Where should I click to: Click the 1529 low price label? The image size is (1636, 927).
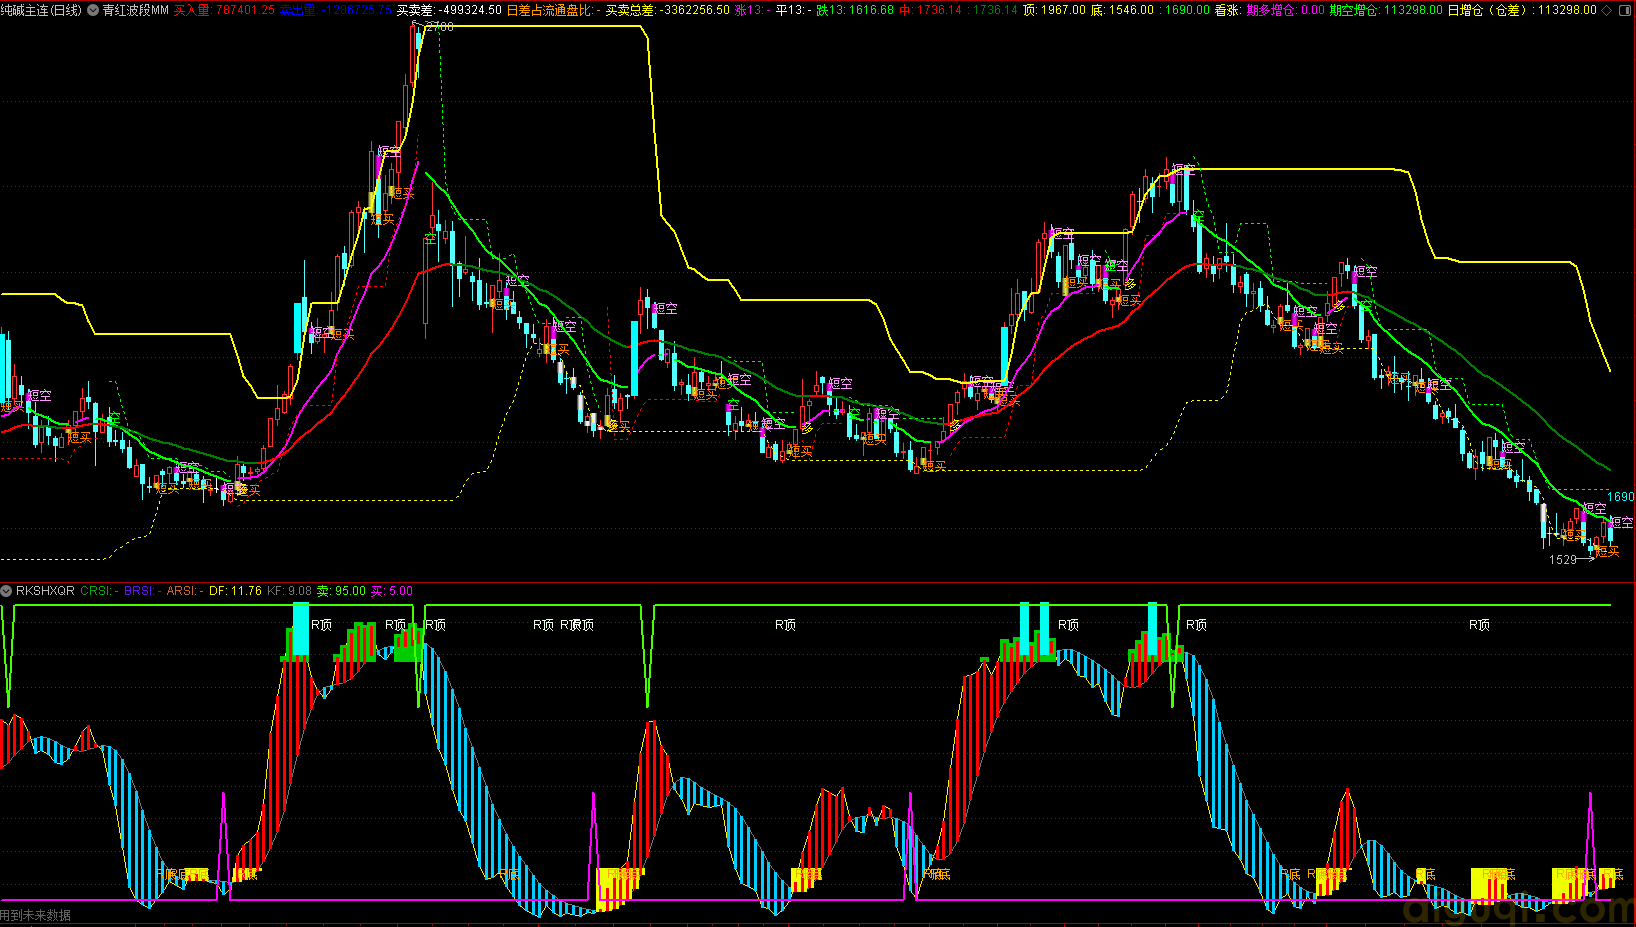tap(1563, 560)
